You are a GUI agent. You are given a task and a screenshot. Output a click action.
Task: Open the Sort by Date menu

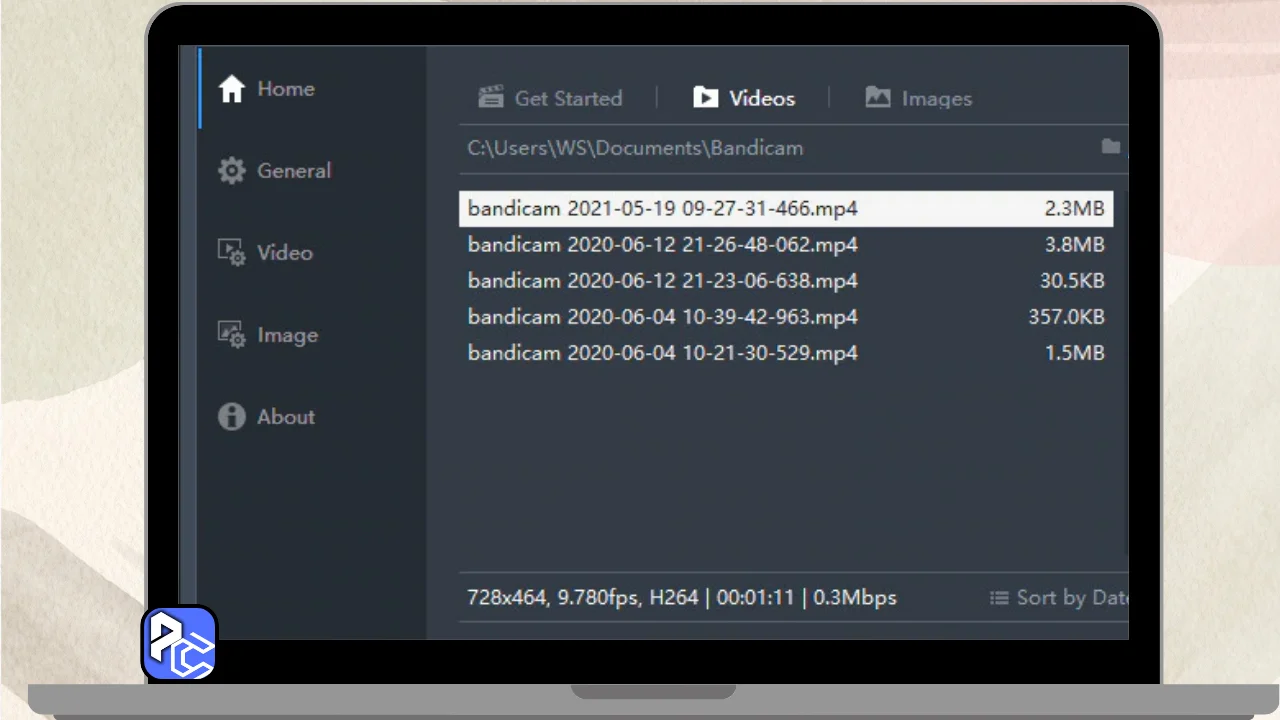(1060, 598)
